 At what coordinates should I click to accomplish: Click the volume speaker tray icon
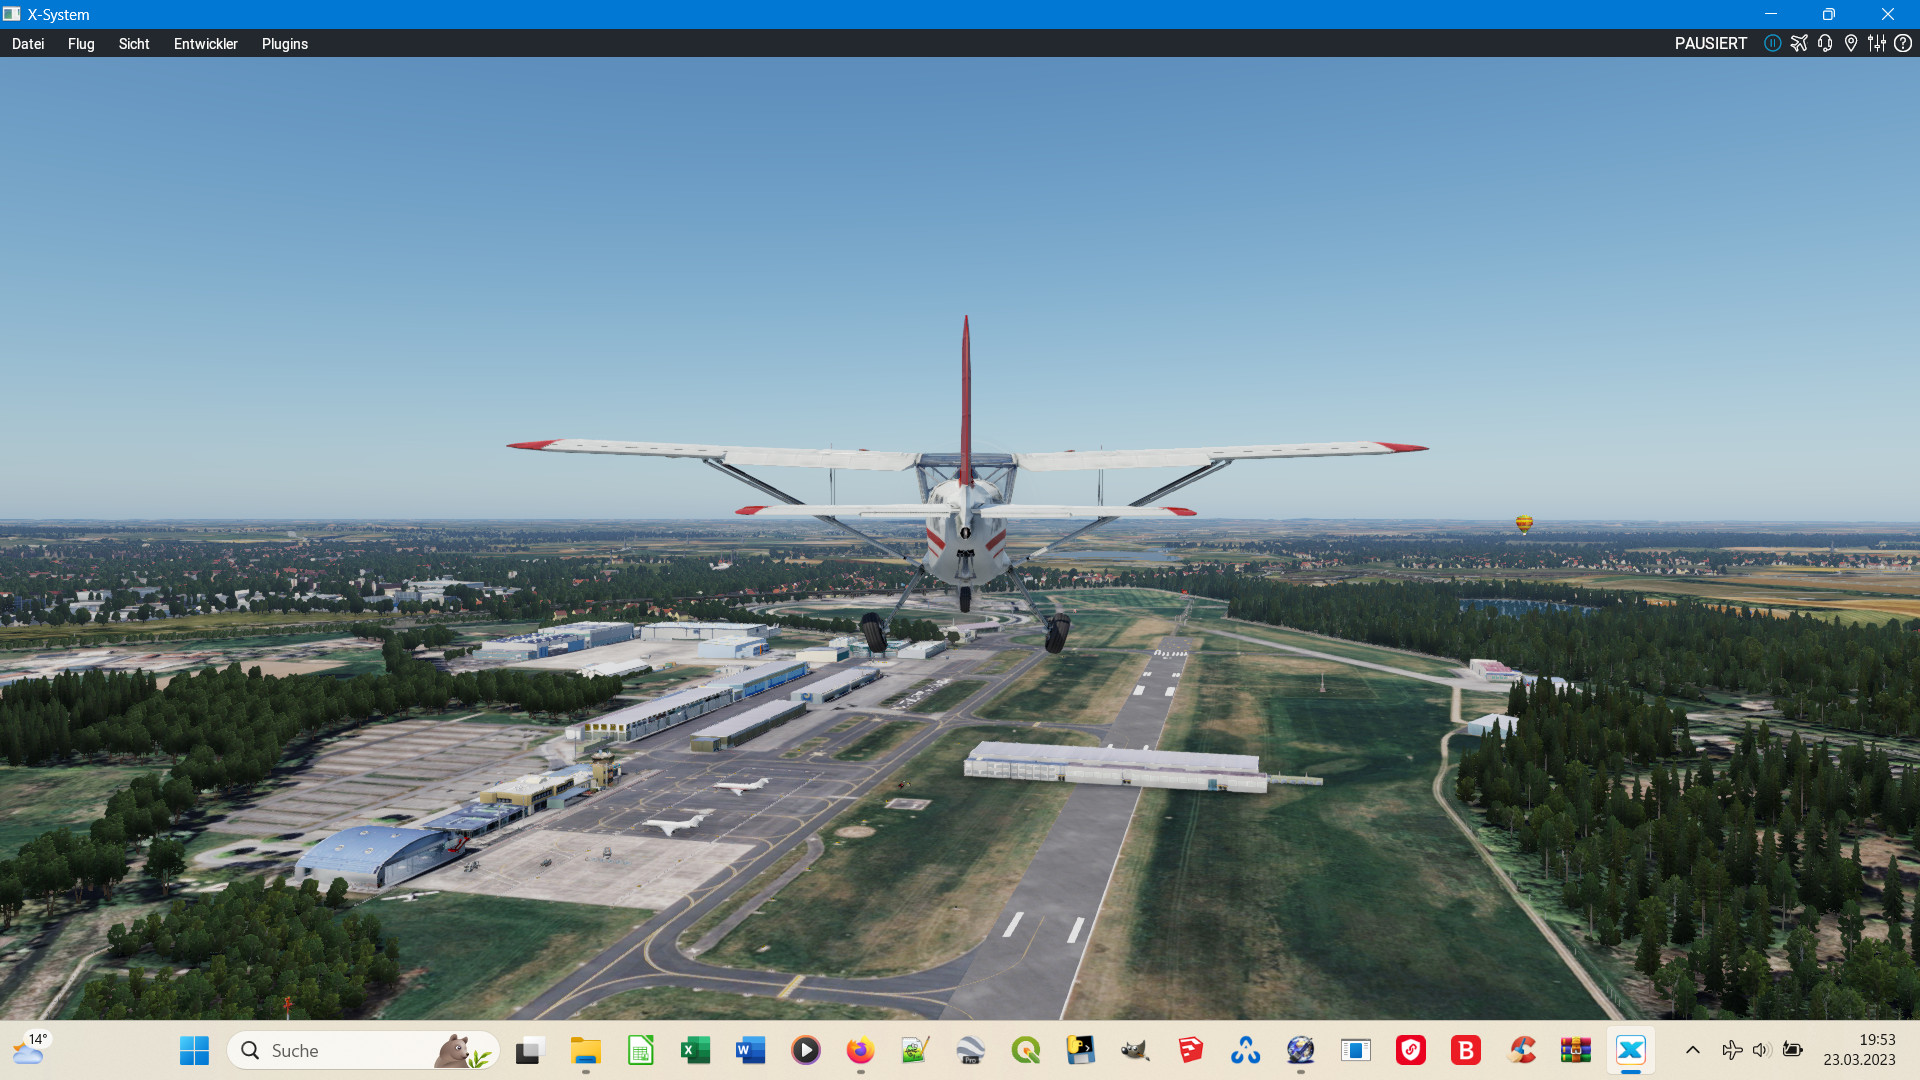1762,1050
